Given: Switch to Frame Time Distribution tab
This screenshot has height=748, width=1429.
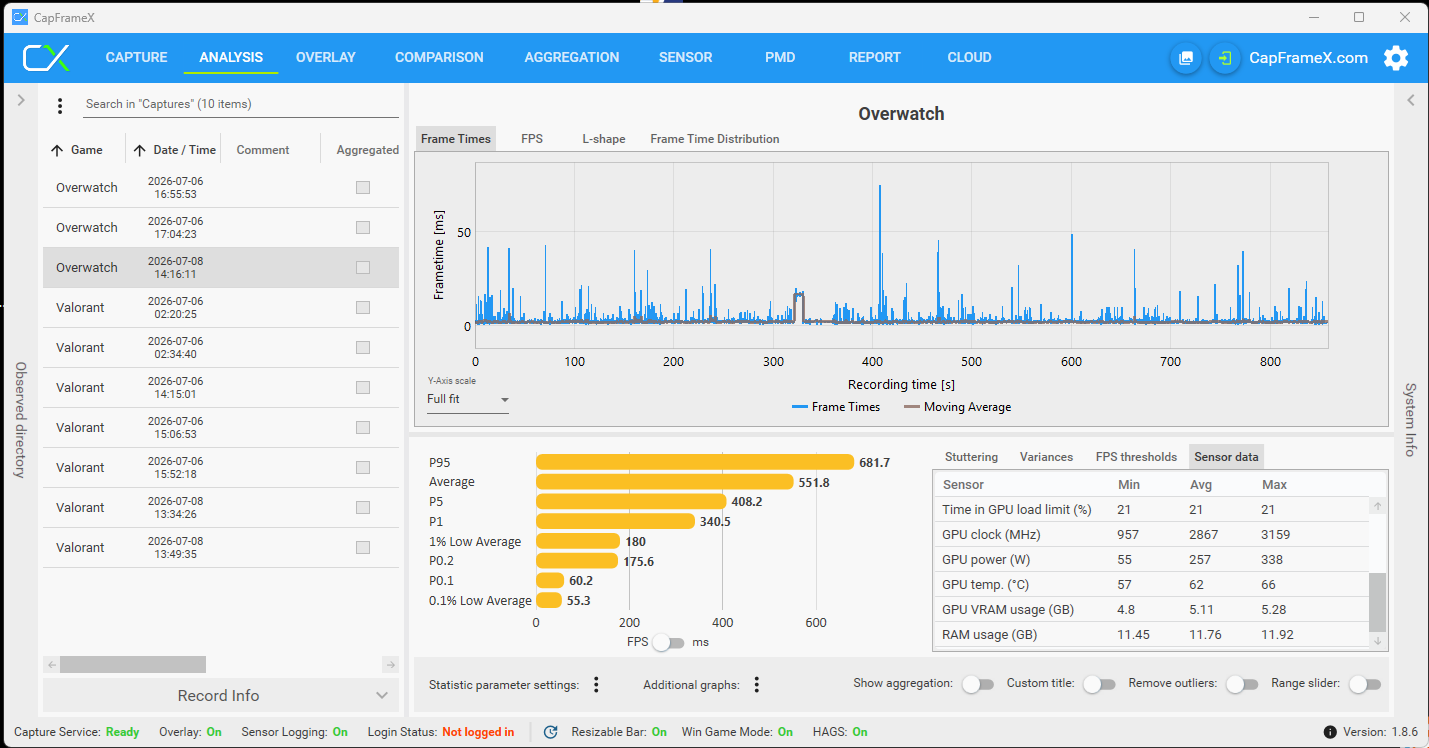Looking at the screenshot, I should [x=715, y=139].
